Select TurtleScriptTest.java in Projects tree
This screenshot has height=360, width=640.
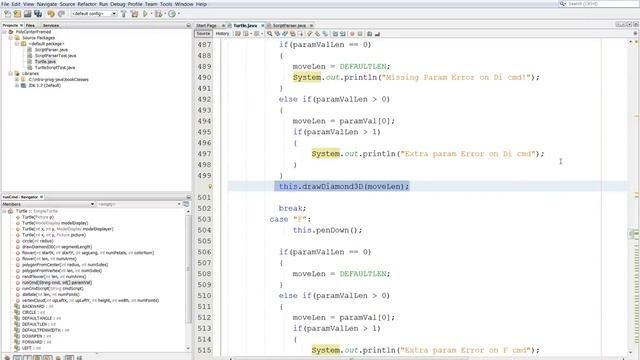(x=55, y=68)
